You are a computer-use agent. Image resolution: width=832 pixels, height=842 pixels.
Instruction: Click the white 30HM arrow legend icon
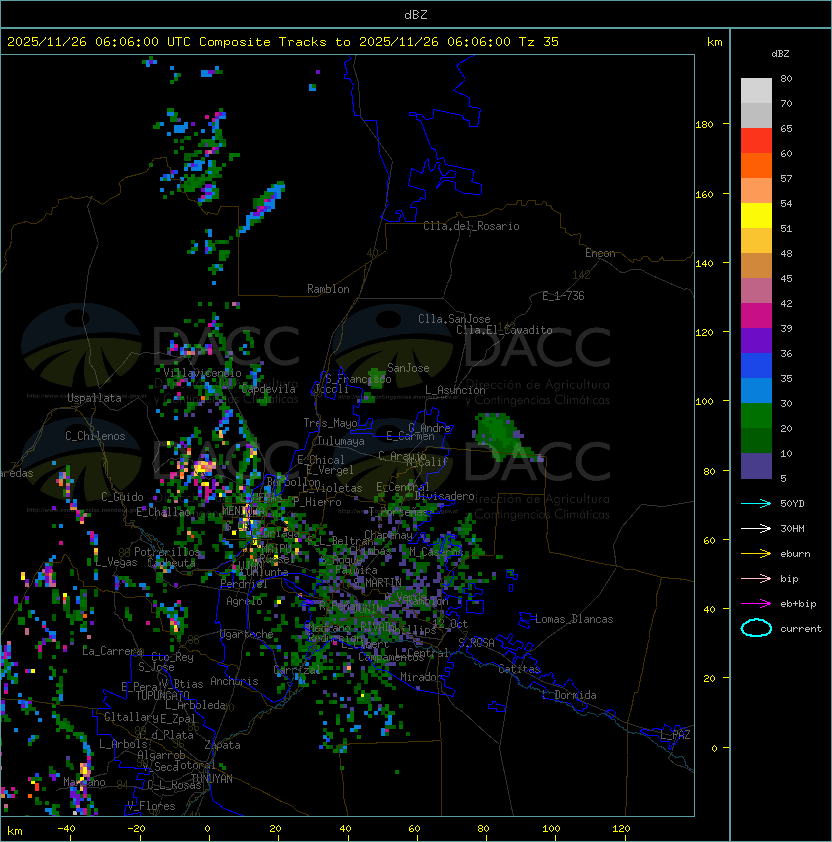coord(756,528)
